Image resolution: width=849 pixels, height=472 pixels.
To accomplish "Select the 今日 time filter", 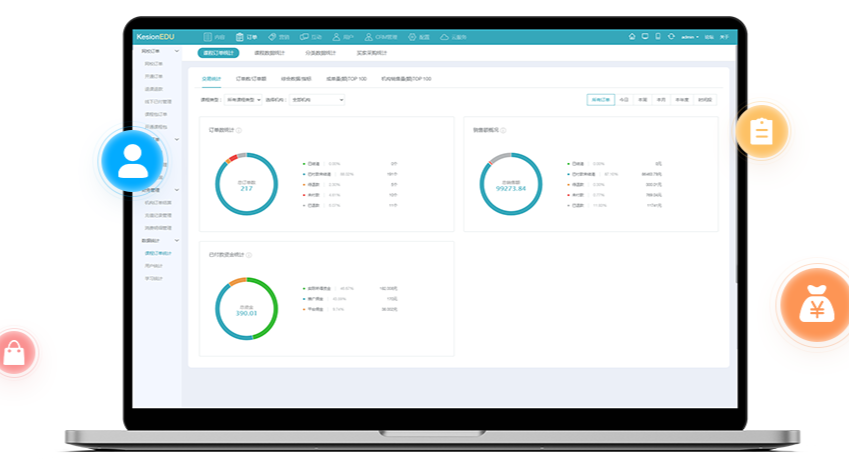I will tap(624, 100).
